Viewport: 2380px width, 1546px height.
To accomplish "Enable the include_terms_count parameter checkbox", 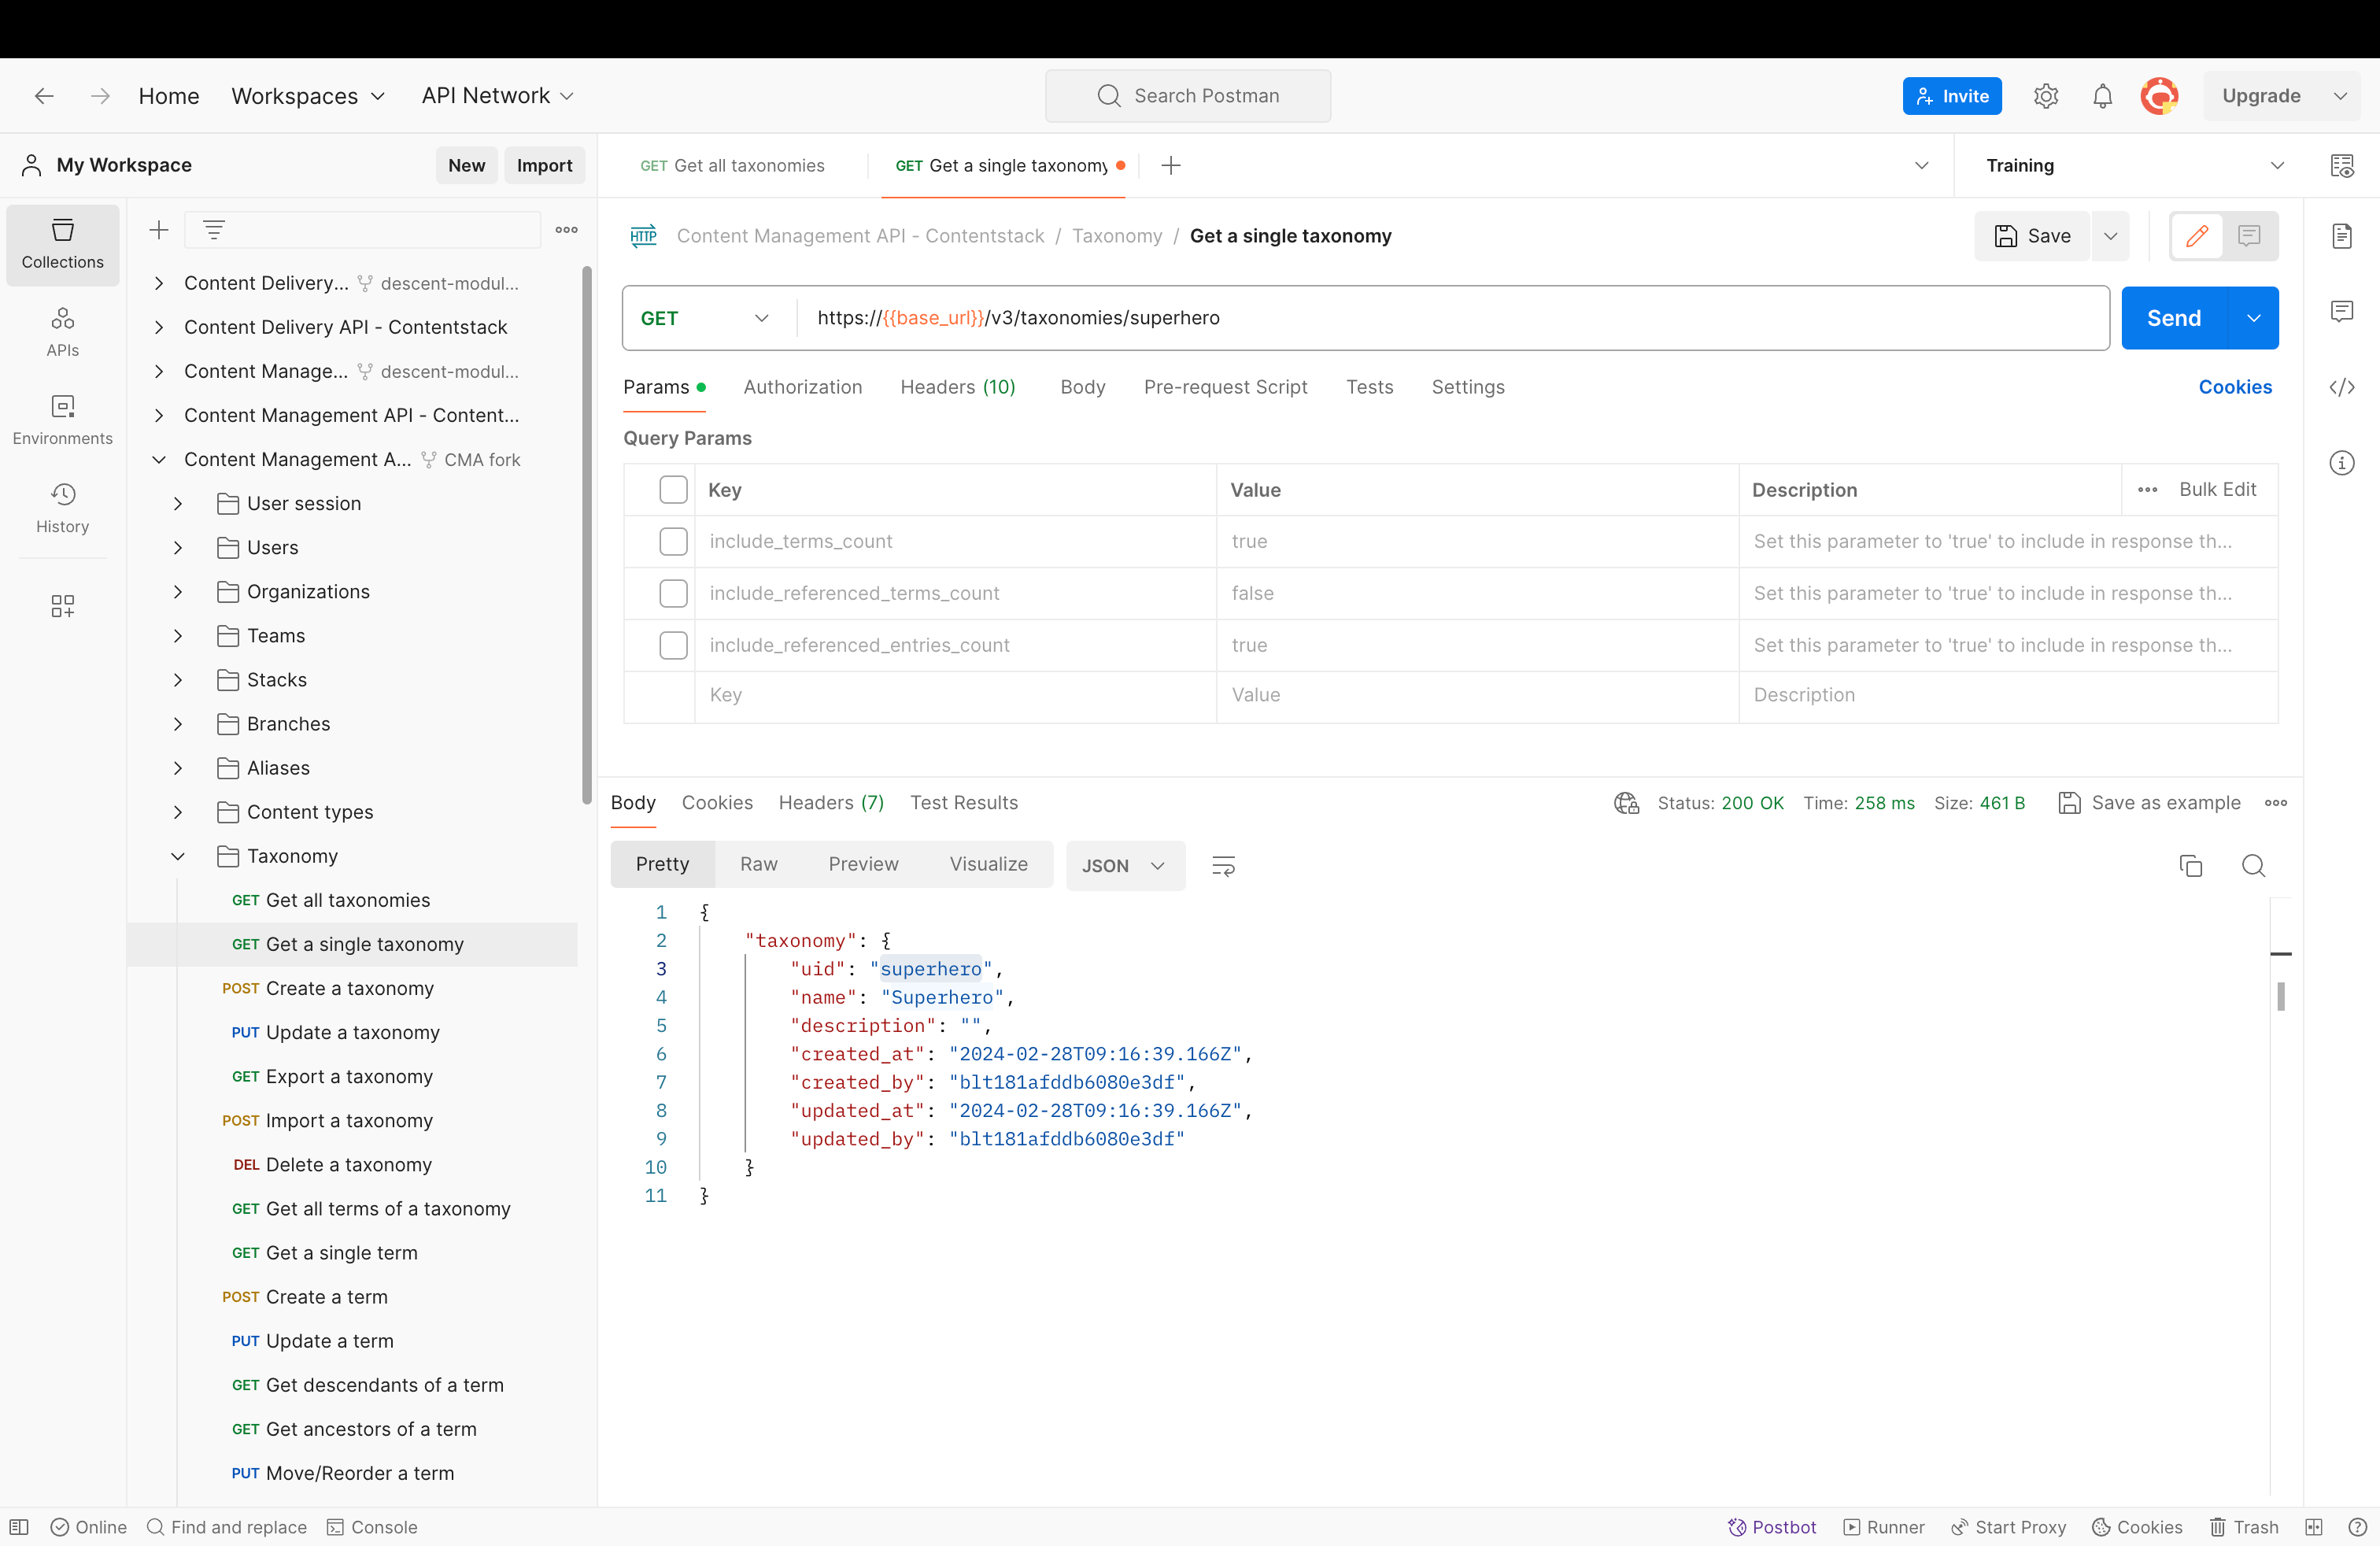I will [x=673, y=541].
